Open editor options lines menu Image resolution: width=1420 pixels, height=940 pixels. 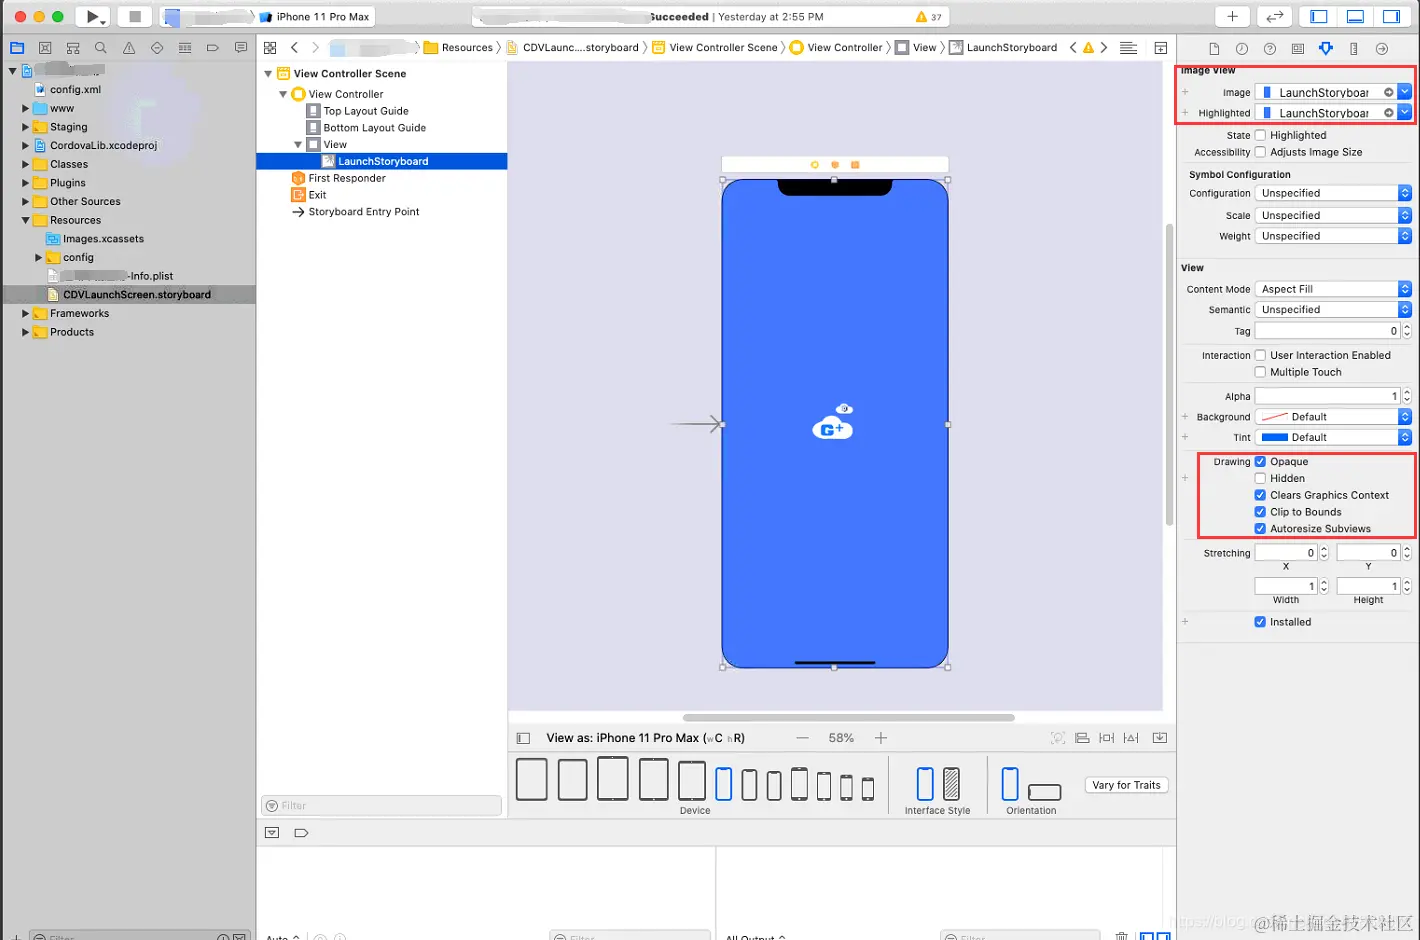(1128, 48)
